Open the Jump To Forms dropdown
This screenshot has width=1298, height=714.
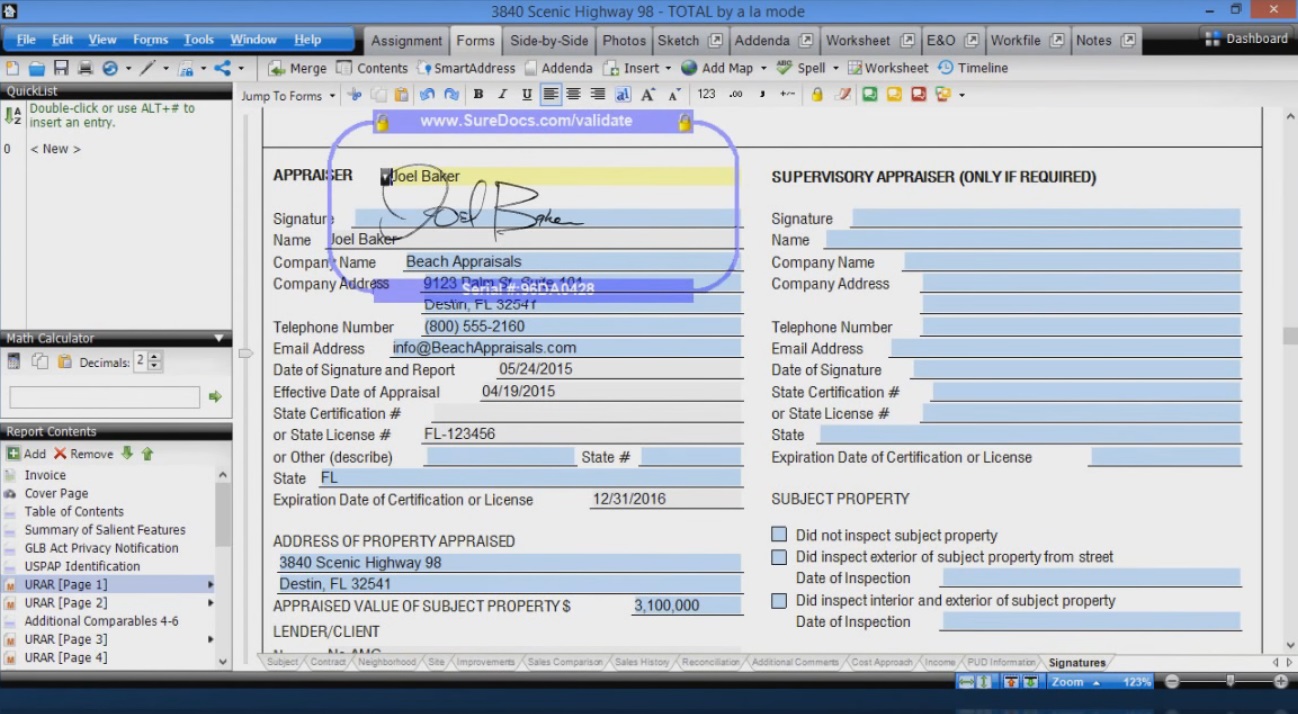click(330, 96)
